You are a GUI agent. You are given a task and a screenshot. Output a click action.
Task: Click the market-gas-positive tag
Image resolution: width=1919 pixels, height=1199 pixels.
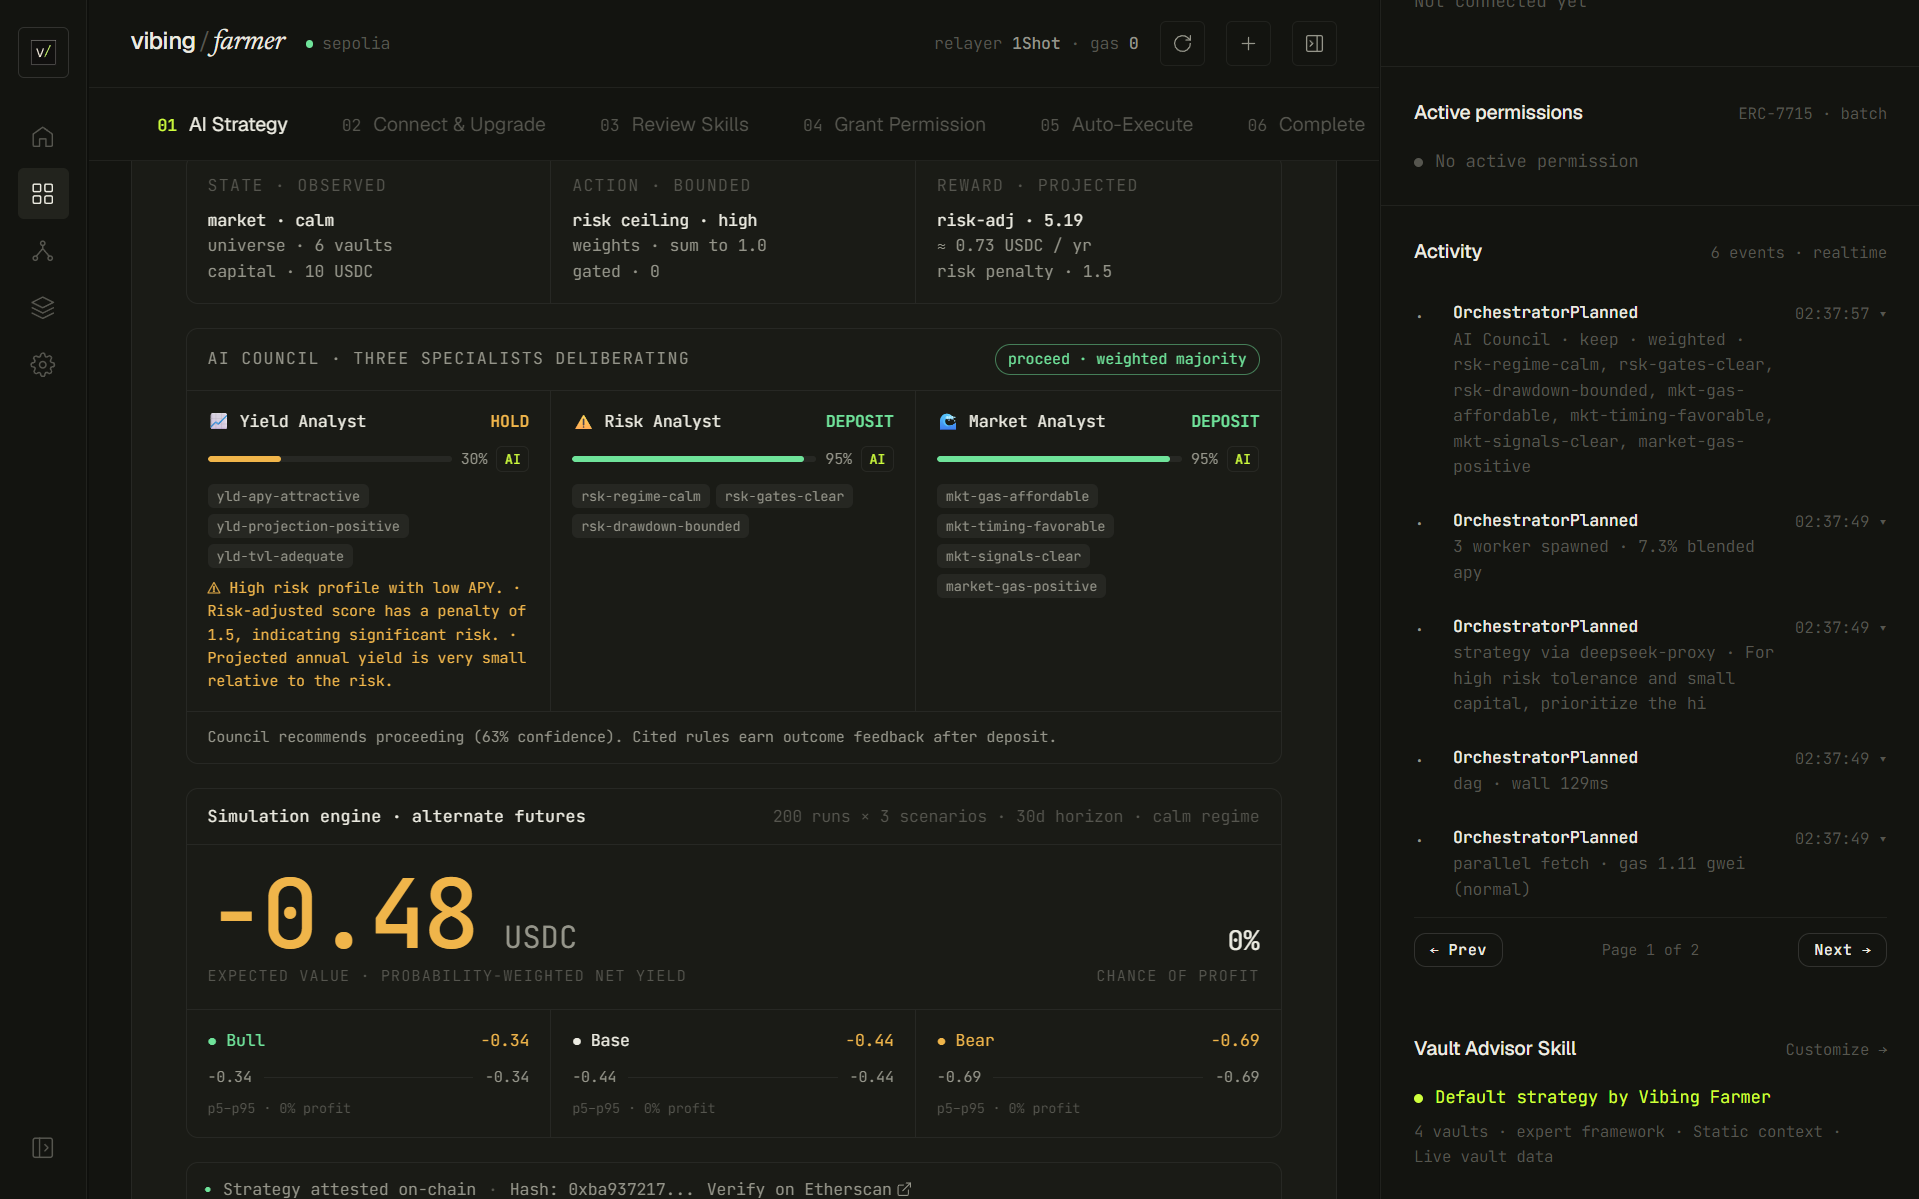(x=1021, y=586)
